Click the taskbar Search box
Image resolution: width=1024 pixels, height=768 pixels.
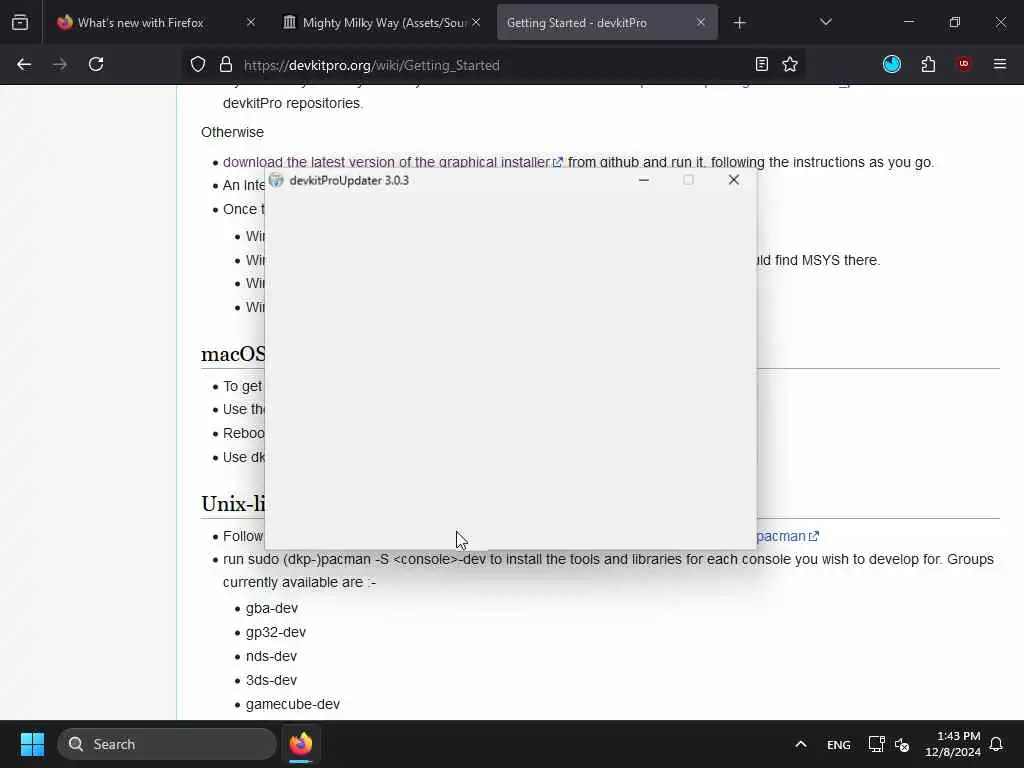pyautogui.click(x=167, y=744)
